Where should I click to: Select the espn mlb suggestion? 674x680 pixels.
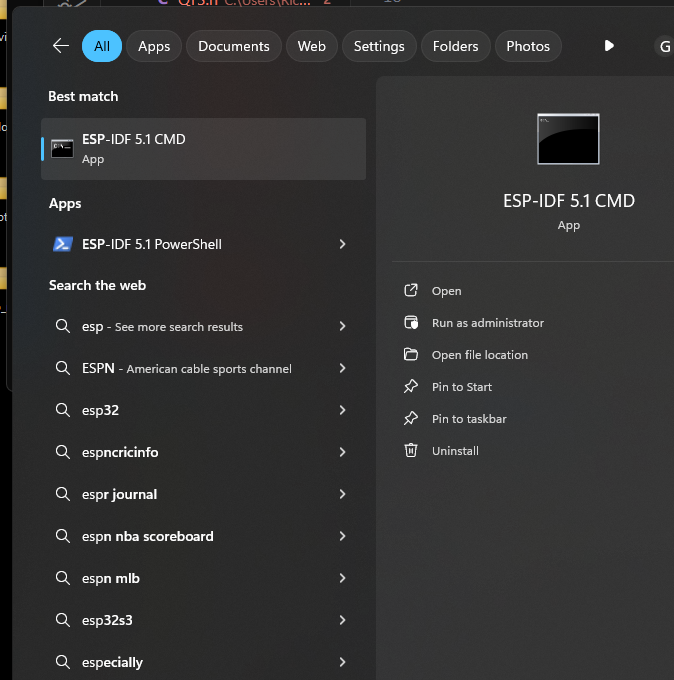click(x=203, y=578)
